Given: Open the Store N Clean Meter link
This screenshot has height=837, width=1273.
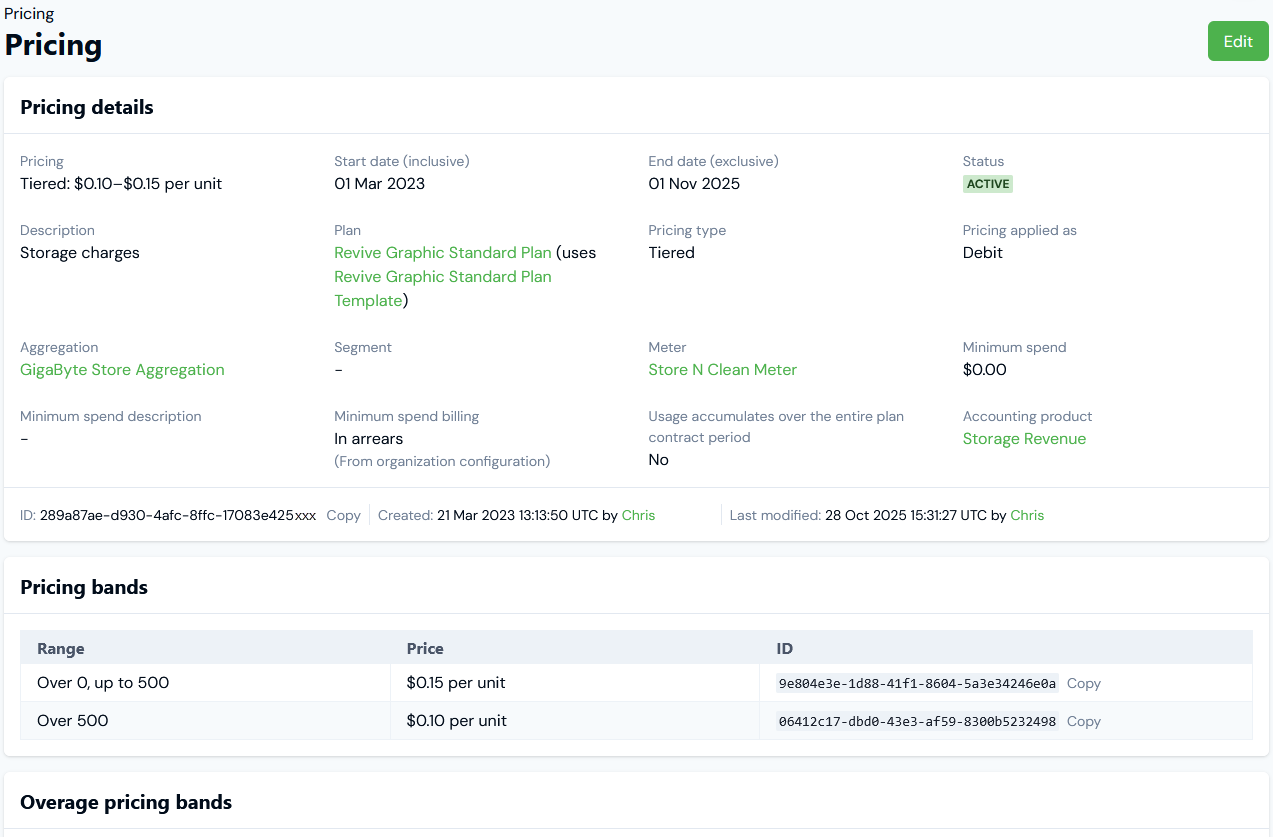Looking at the screenshot, I should pos(722,370).
